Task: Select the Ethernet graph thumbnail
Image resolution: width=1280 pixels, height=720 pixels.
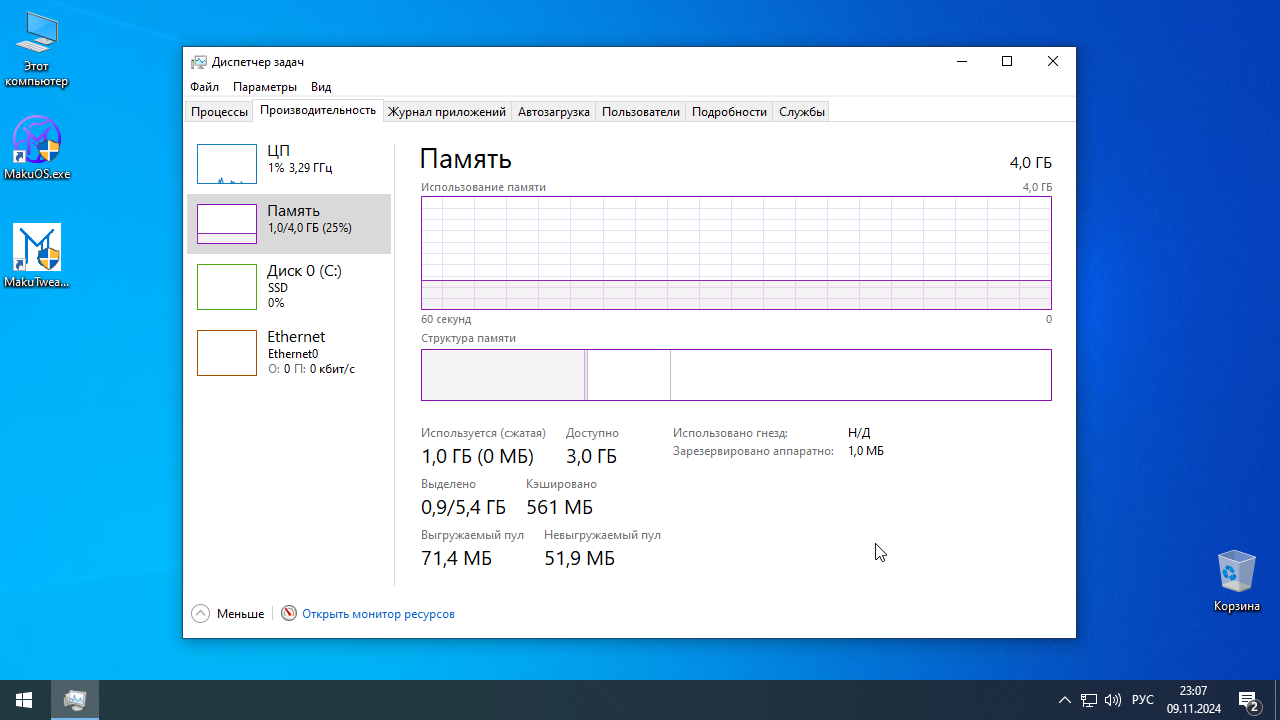Action: [227, 353]
